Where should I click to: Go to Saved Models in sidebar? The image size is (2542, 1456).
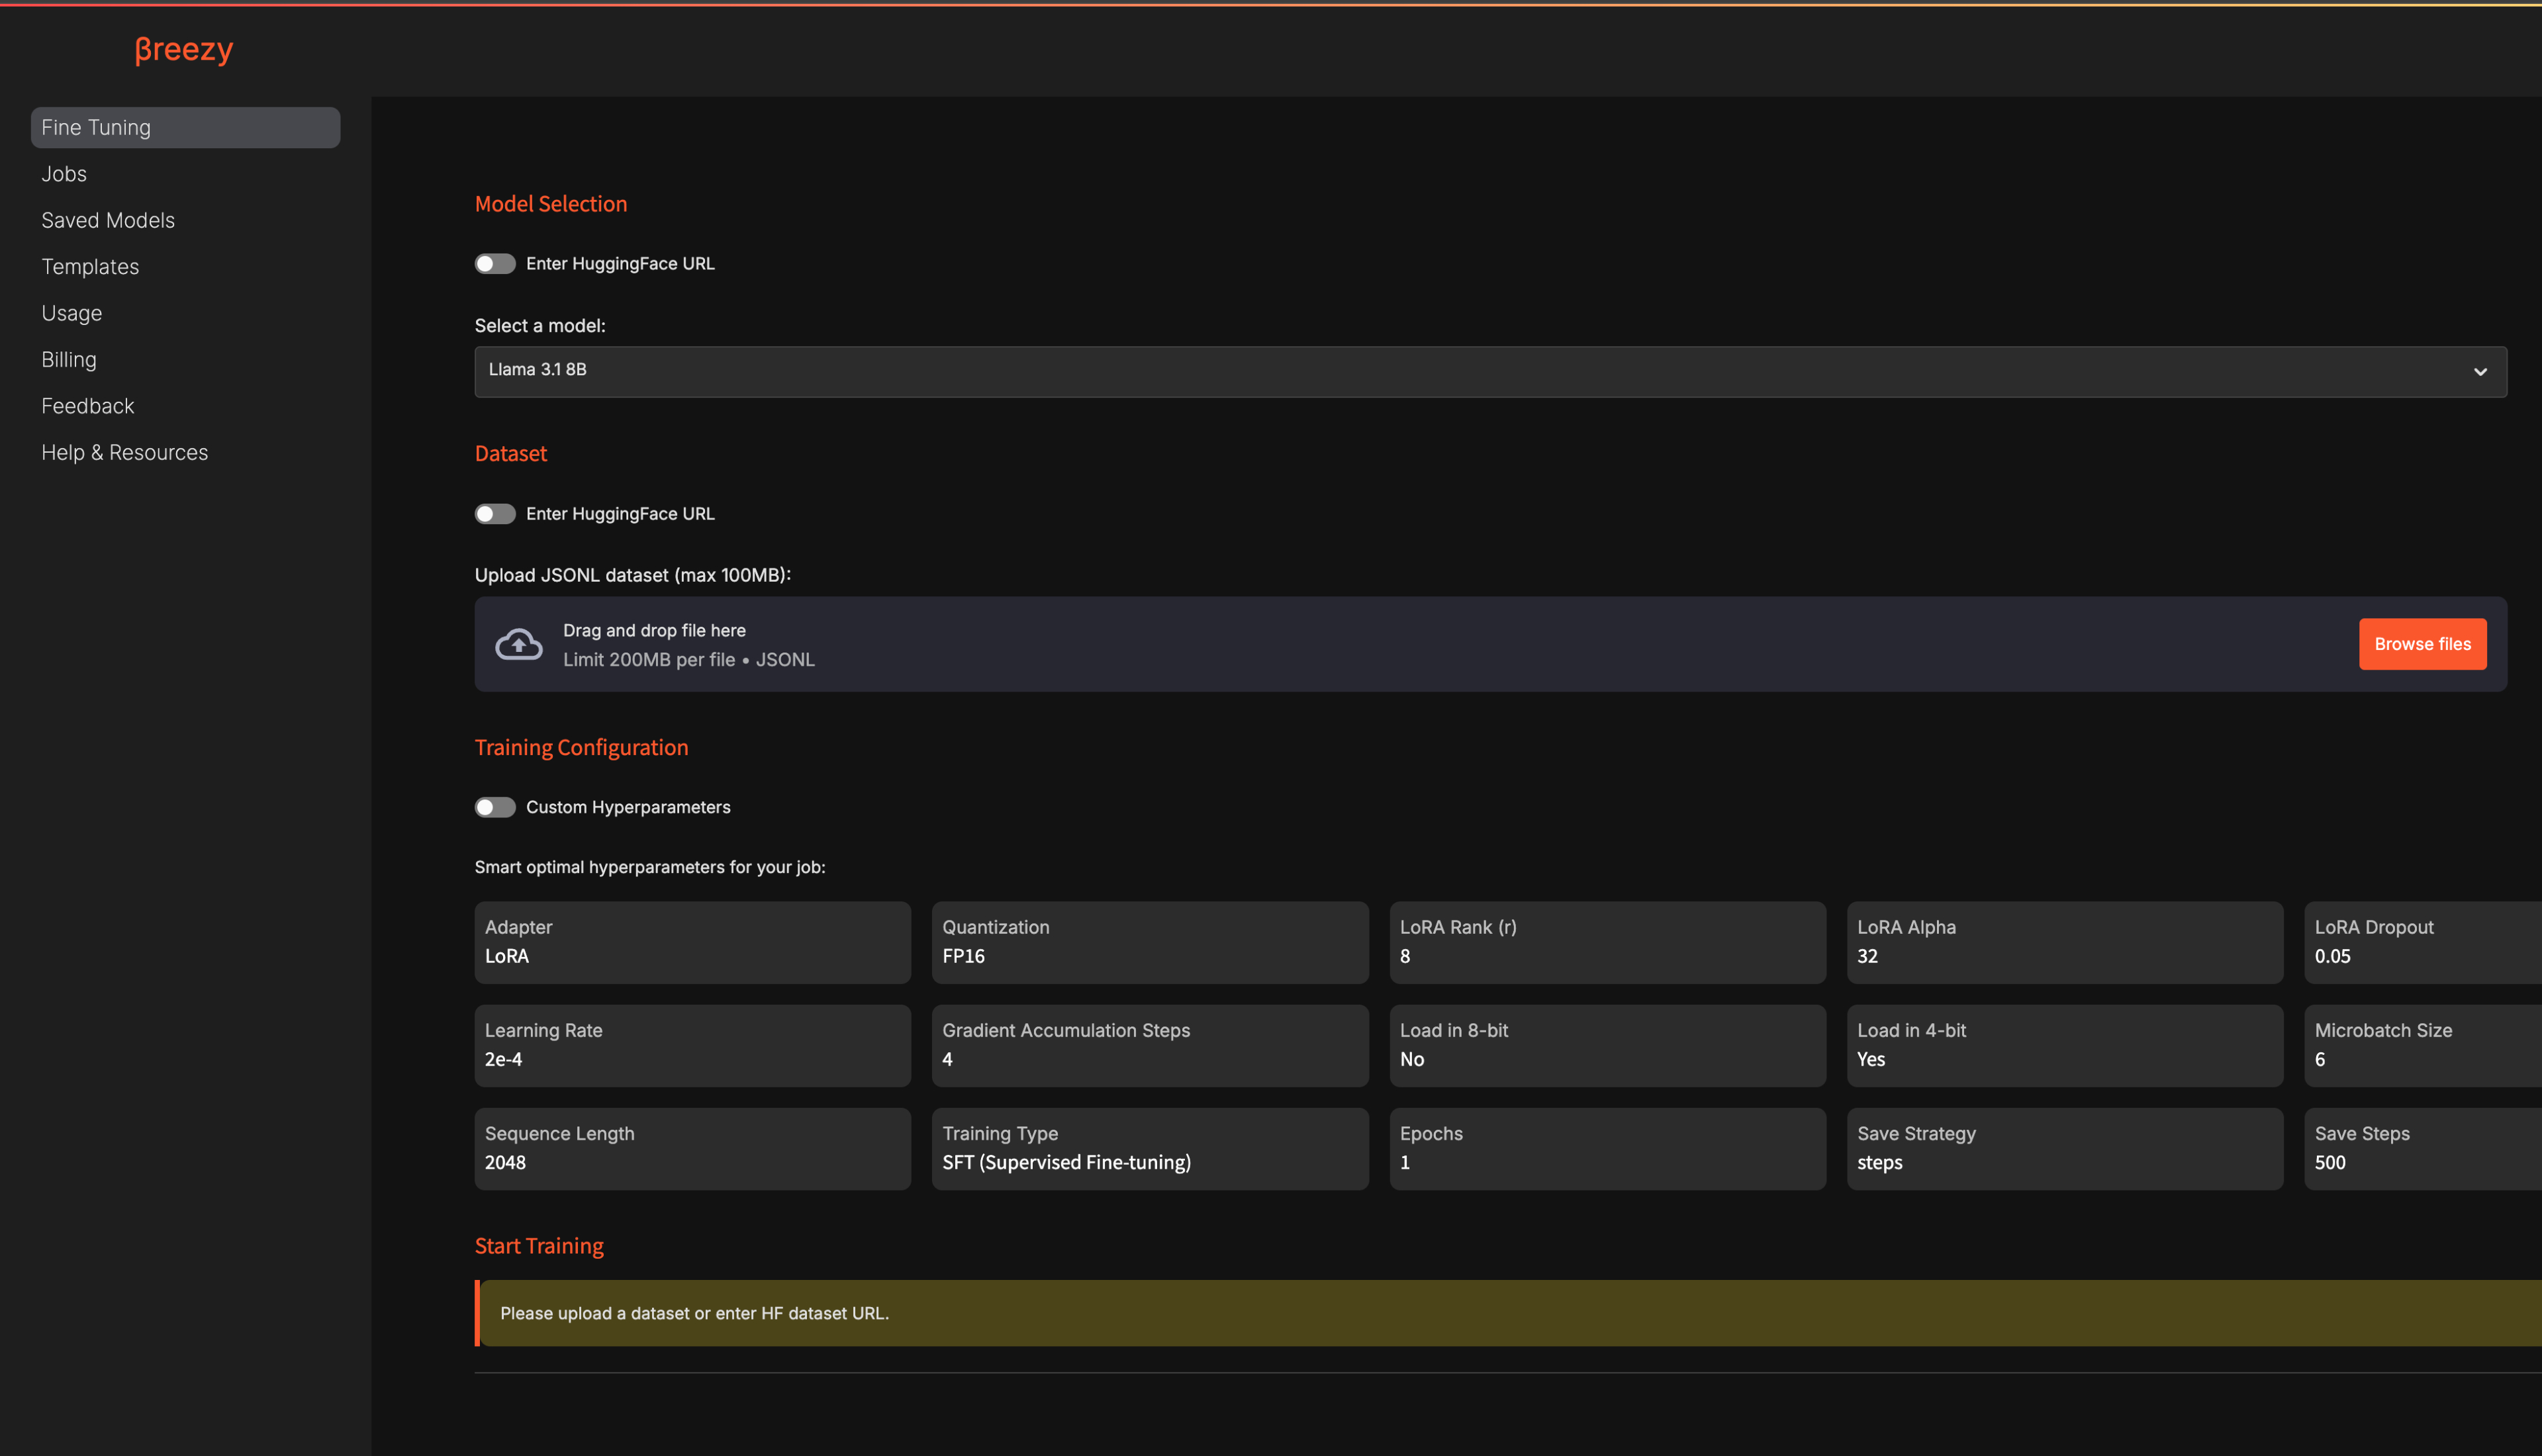(108, 220)
